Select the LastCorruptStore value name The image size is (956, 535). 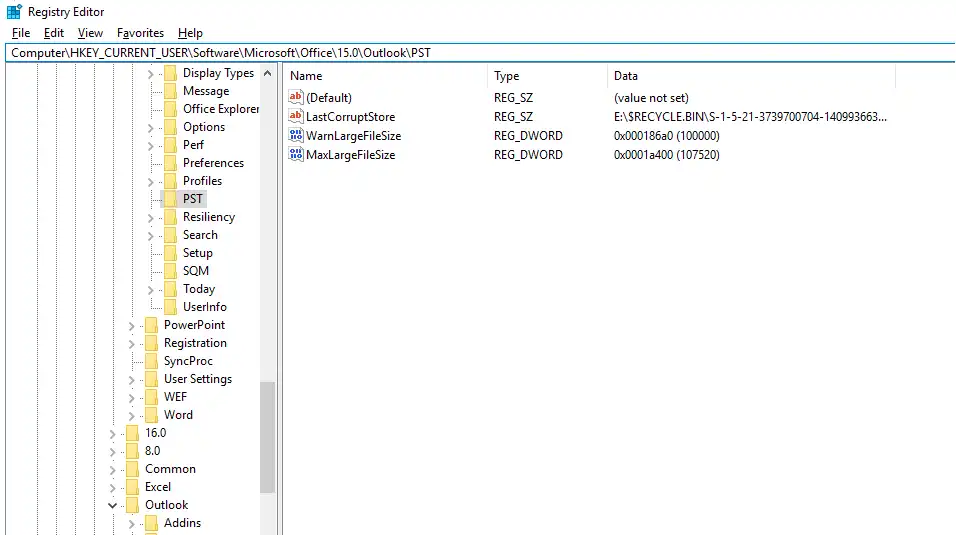point(351,117)
